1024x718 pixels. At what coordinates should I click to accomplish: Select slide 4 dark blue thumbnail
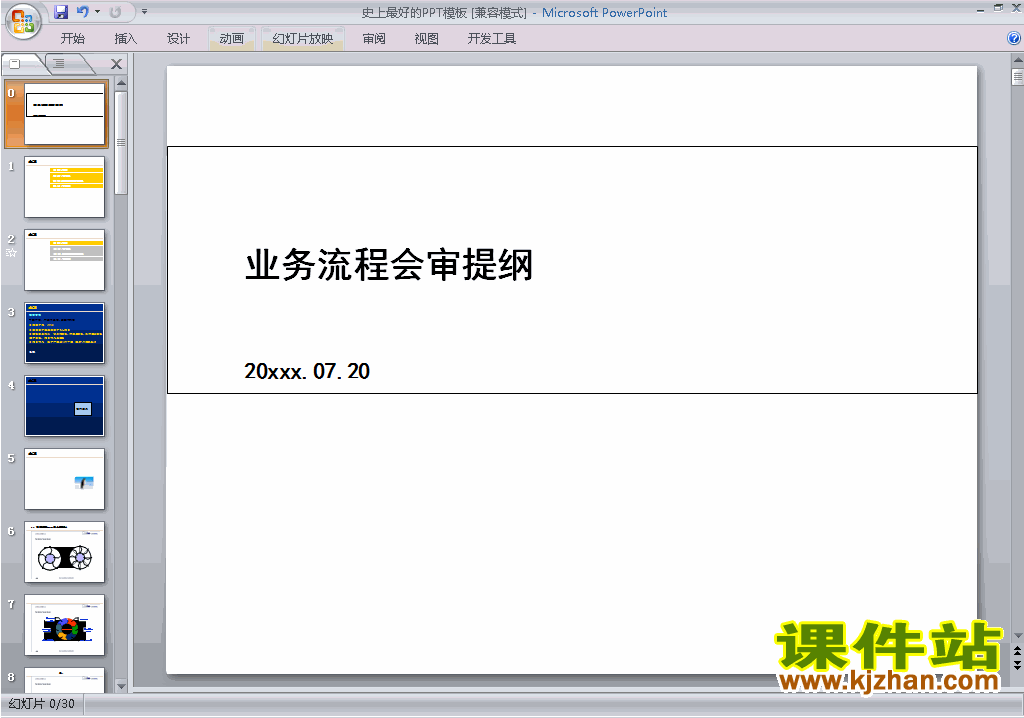(64, 406)
